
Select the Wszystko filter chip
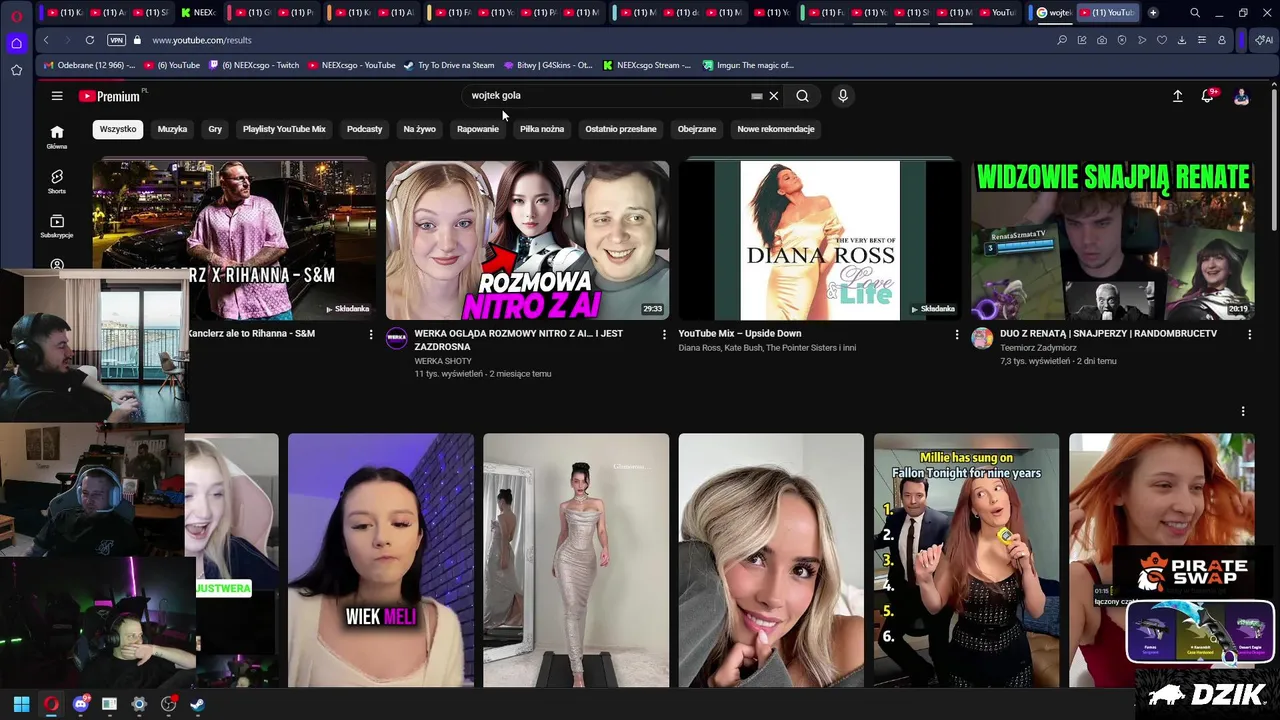(x=118, y=129)
